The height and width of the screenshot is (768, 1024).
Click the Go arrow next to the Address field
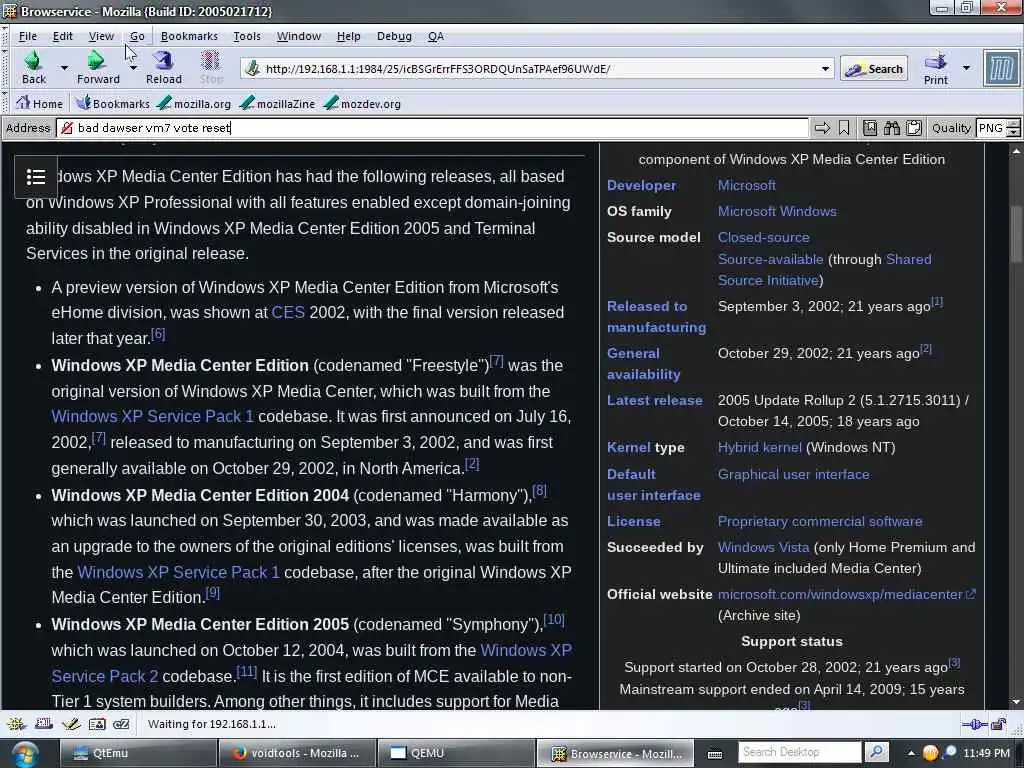[822, 128]
